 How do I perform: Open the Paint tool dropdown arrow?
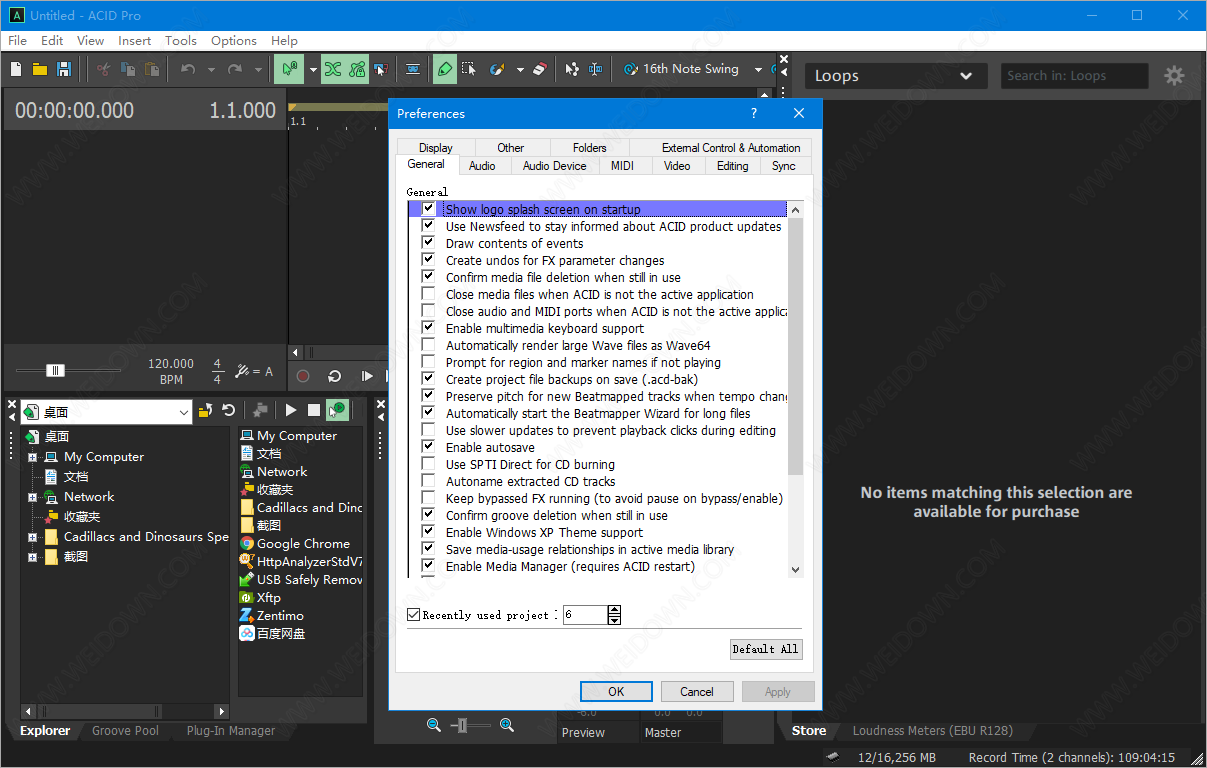click(520, 69)
